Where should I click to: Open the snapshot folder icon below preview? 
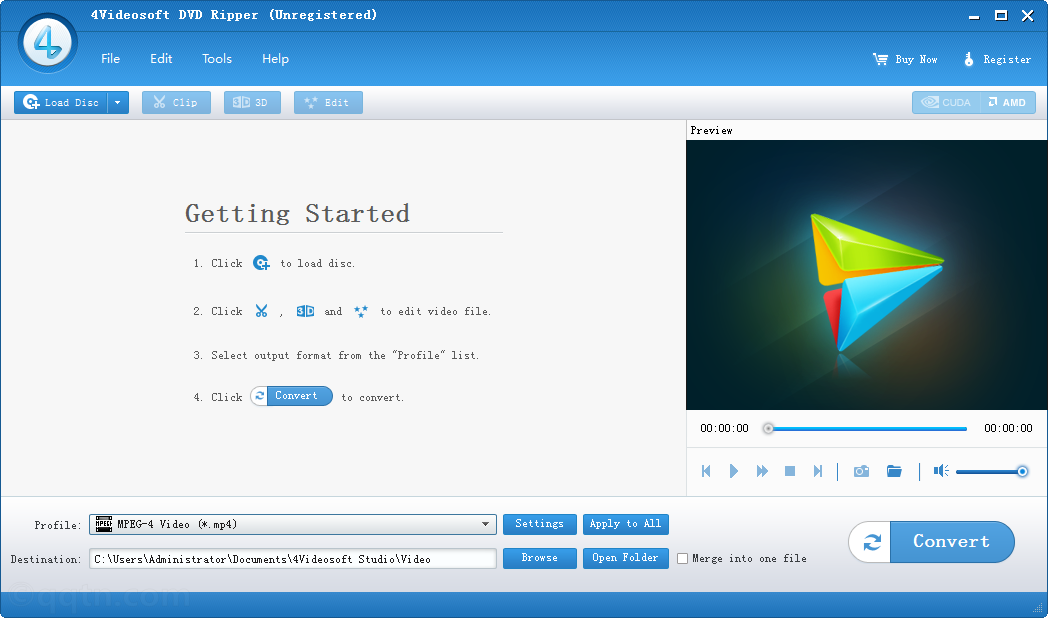894,470
